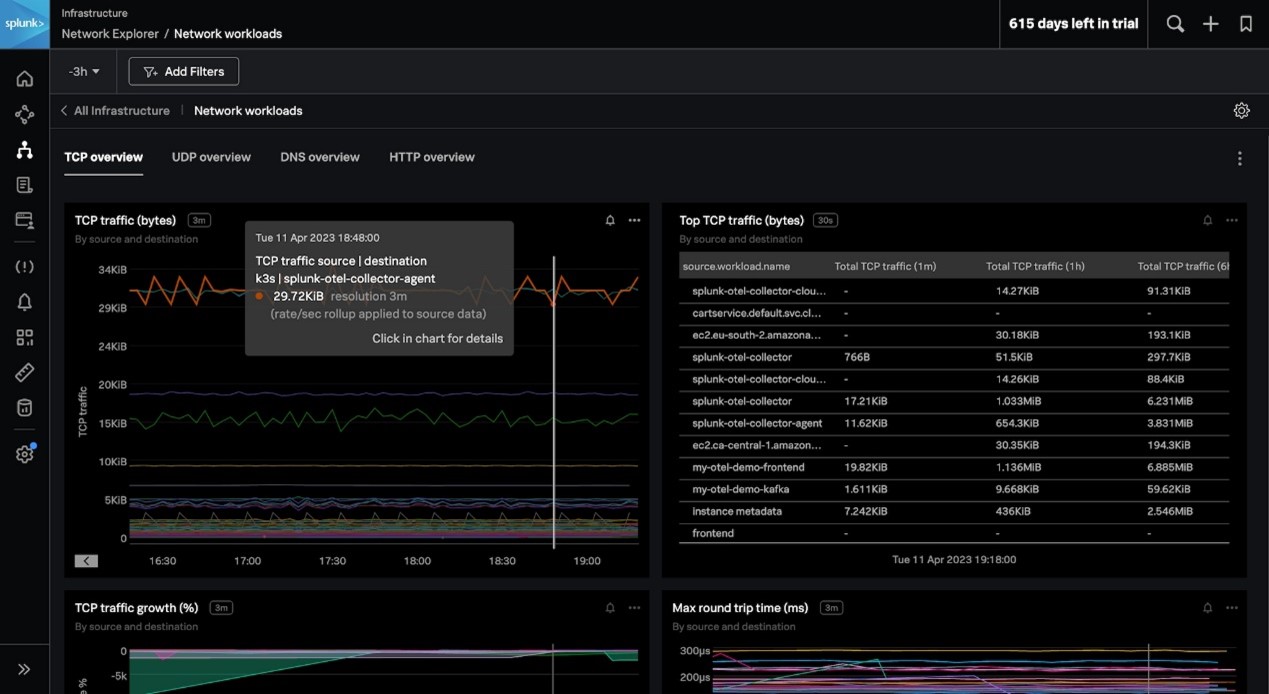Switch to the UDP overview tab
The width and height of the screenshot is (1269, 694).
pyautogui.click(x=211, y=157)
